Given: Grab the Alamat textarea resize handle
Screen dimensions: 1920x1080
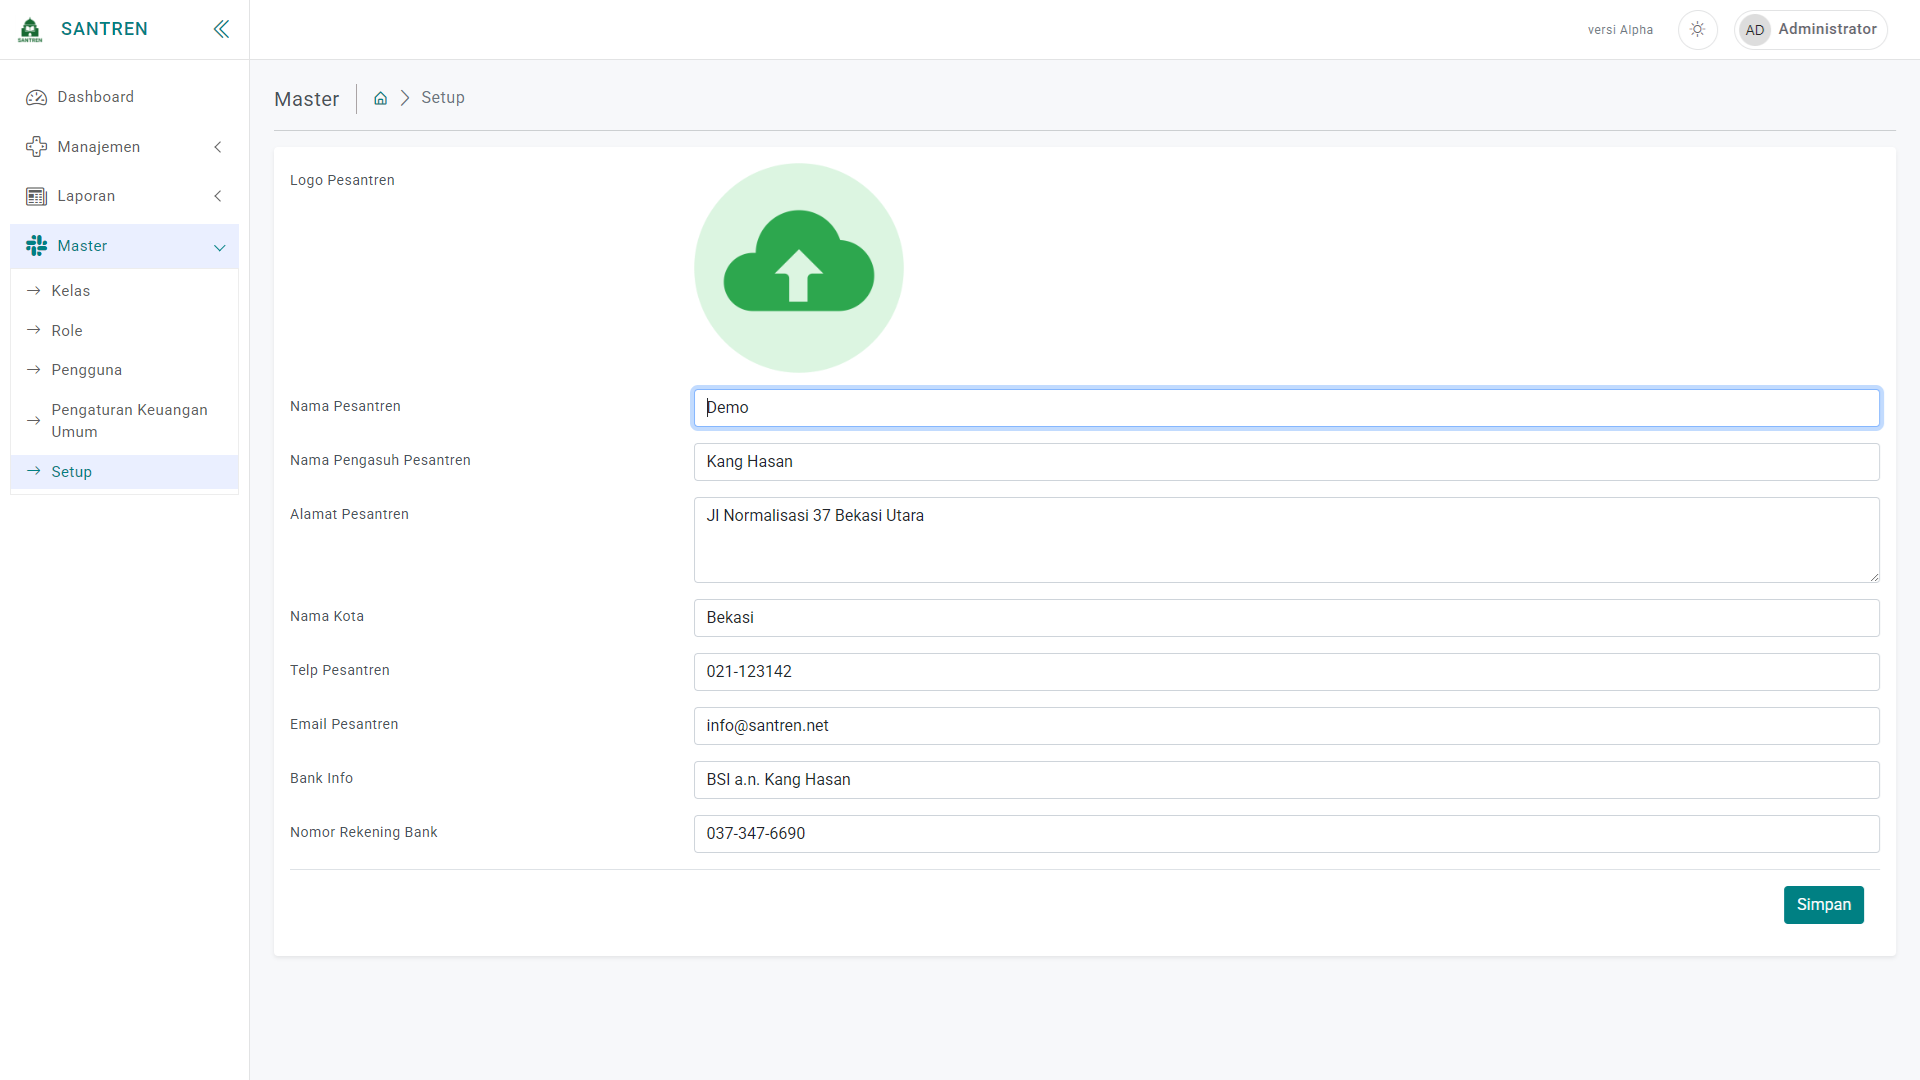Looking at the screenshot, I should point(1873,576).
